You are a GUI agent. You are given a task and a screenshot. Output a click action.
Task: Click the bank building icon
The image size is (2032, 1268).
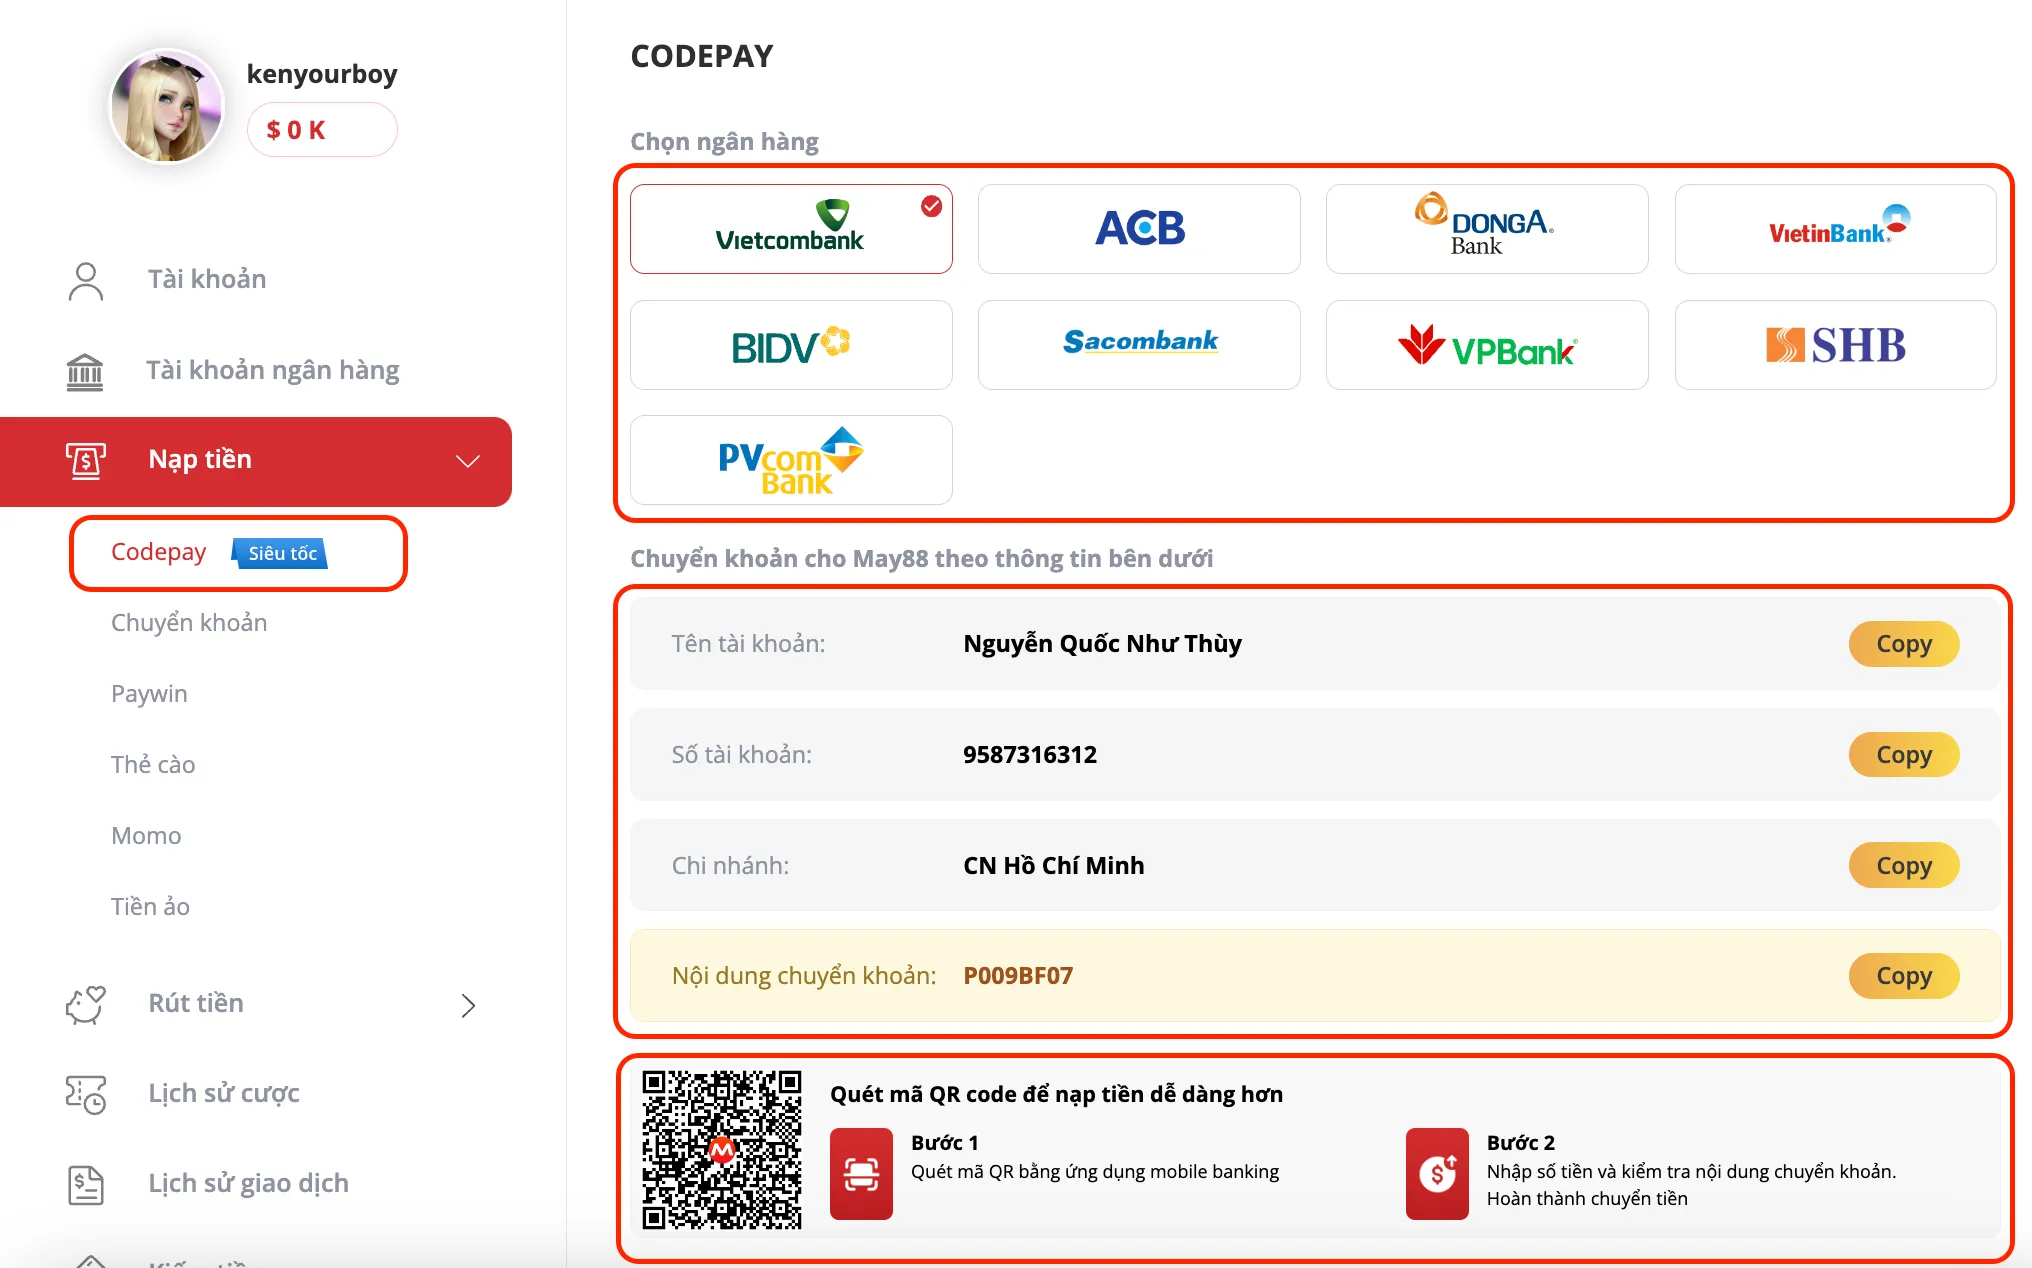tap(85, 372)
